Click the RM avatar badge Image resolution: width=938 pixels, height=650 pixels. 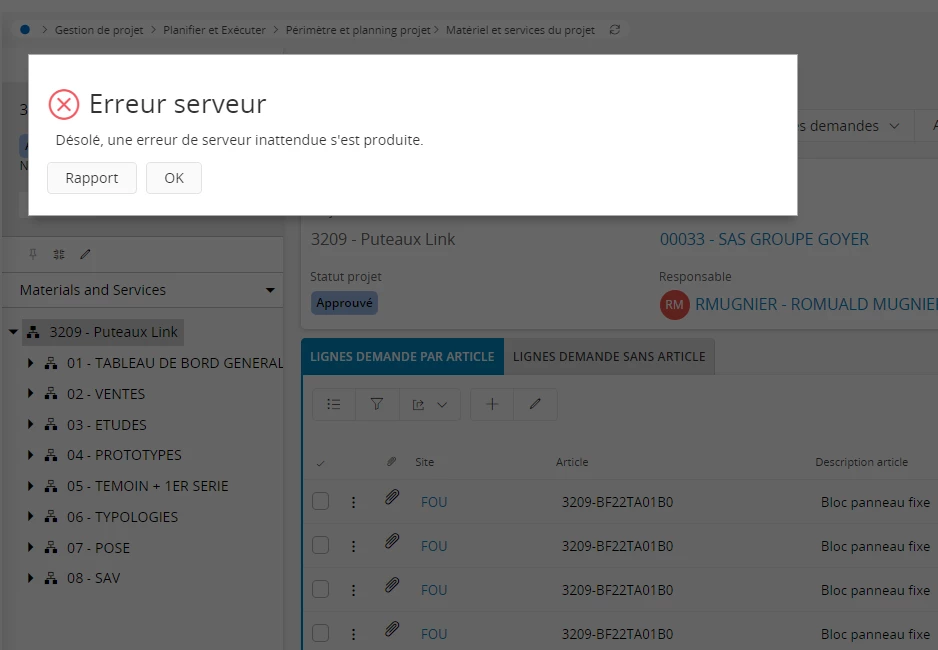click(x=674, y=305)
